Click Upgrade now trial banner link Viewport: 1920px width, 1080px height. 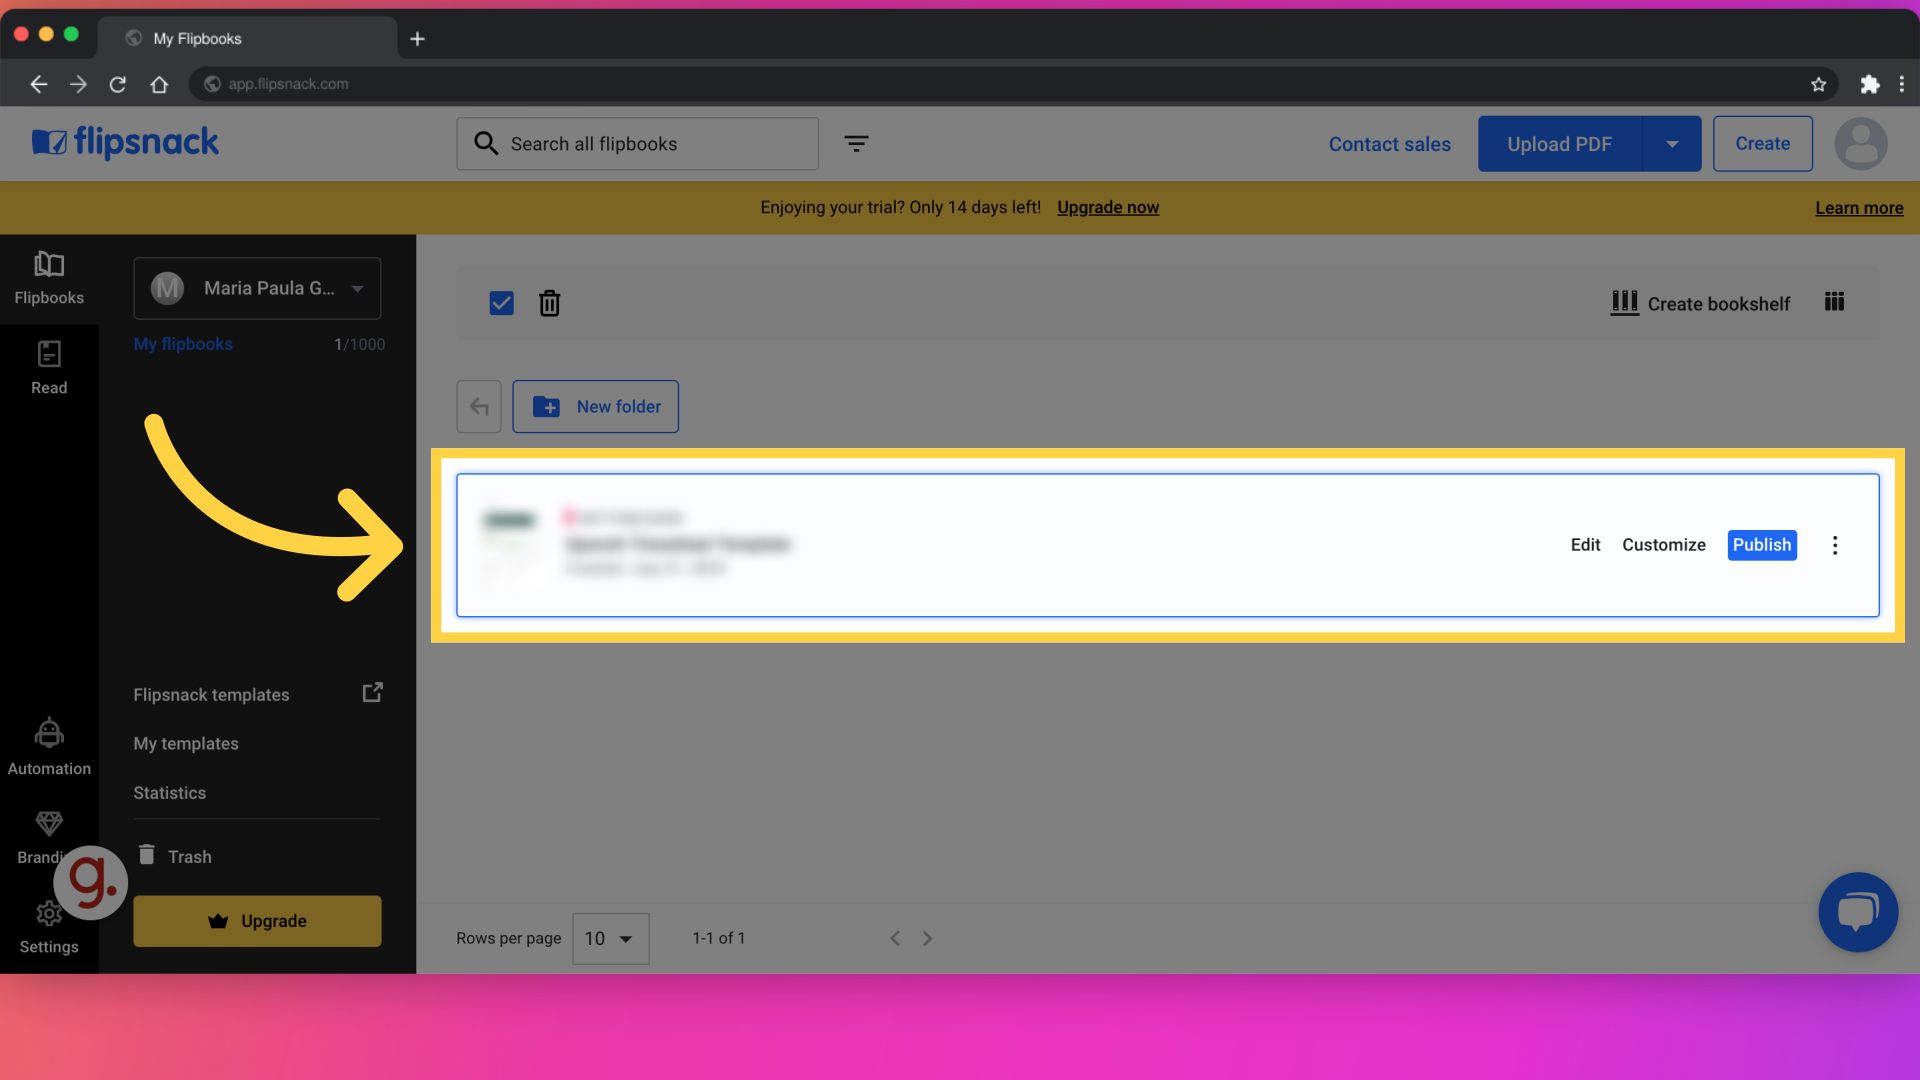point(1108,207)
